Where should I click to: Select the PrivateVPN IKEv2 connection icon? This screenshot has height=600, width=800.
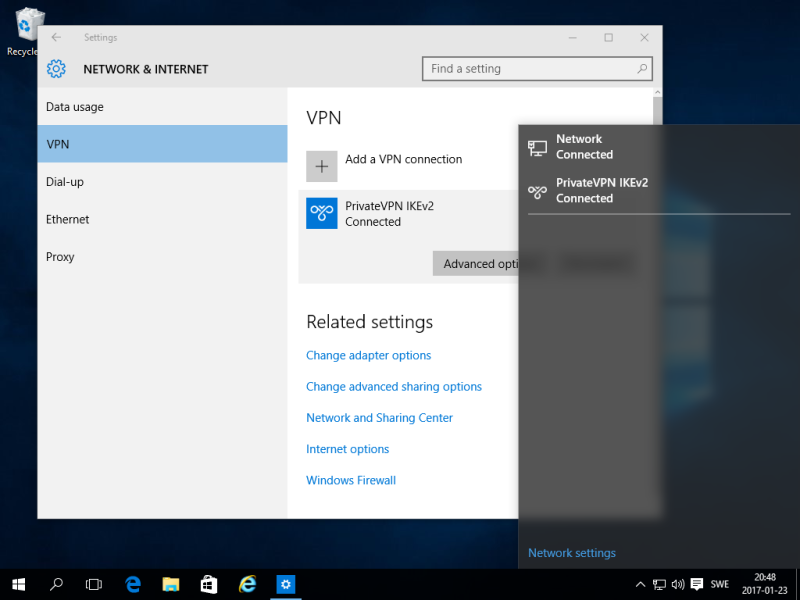point(321,213)
